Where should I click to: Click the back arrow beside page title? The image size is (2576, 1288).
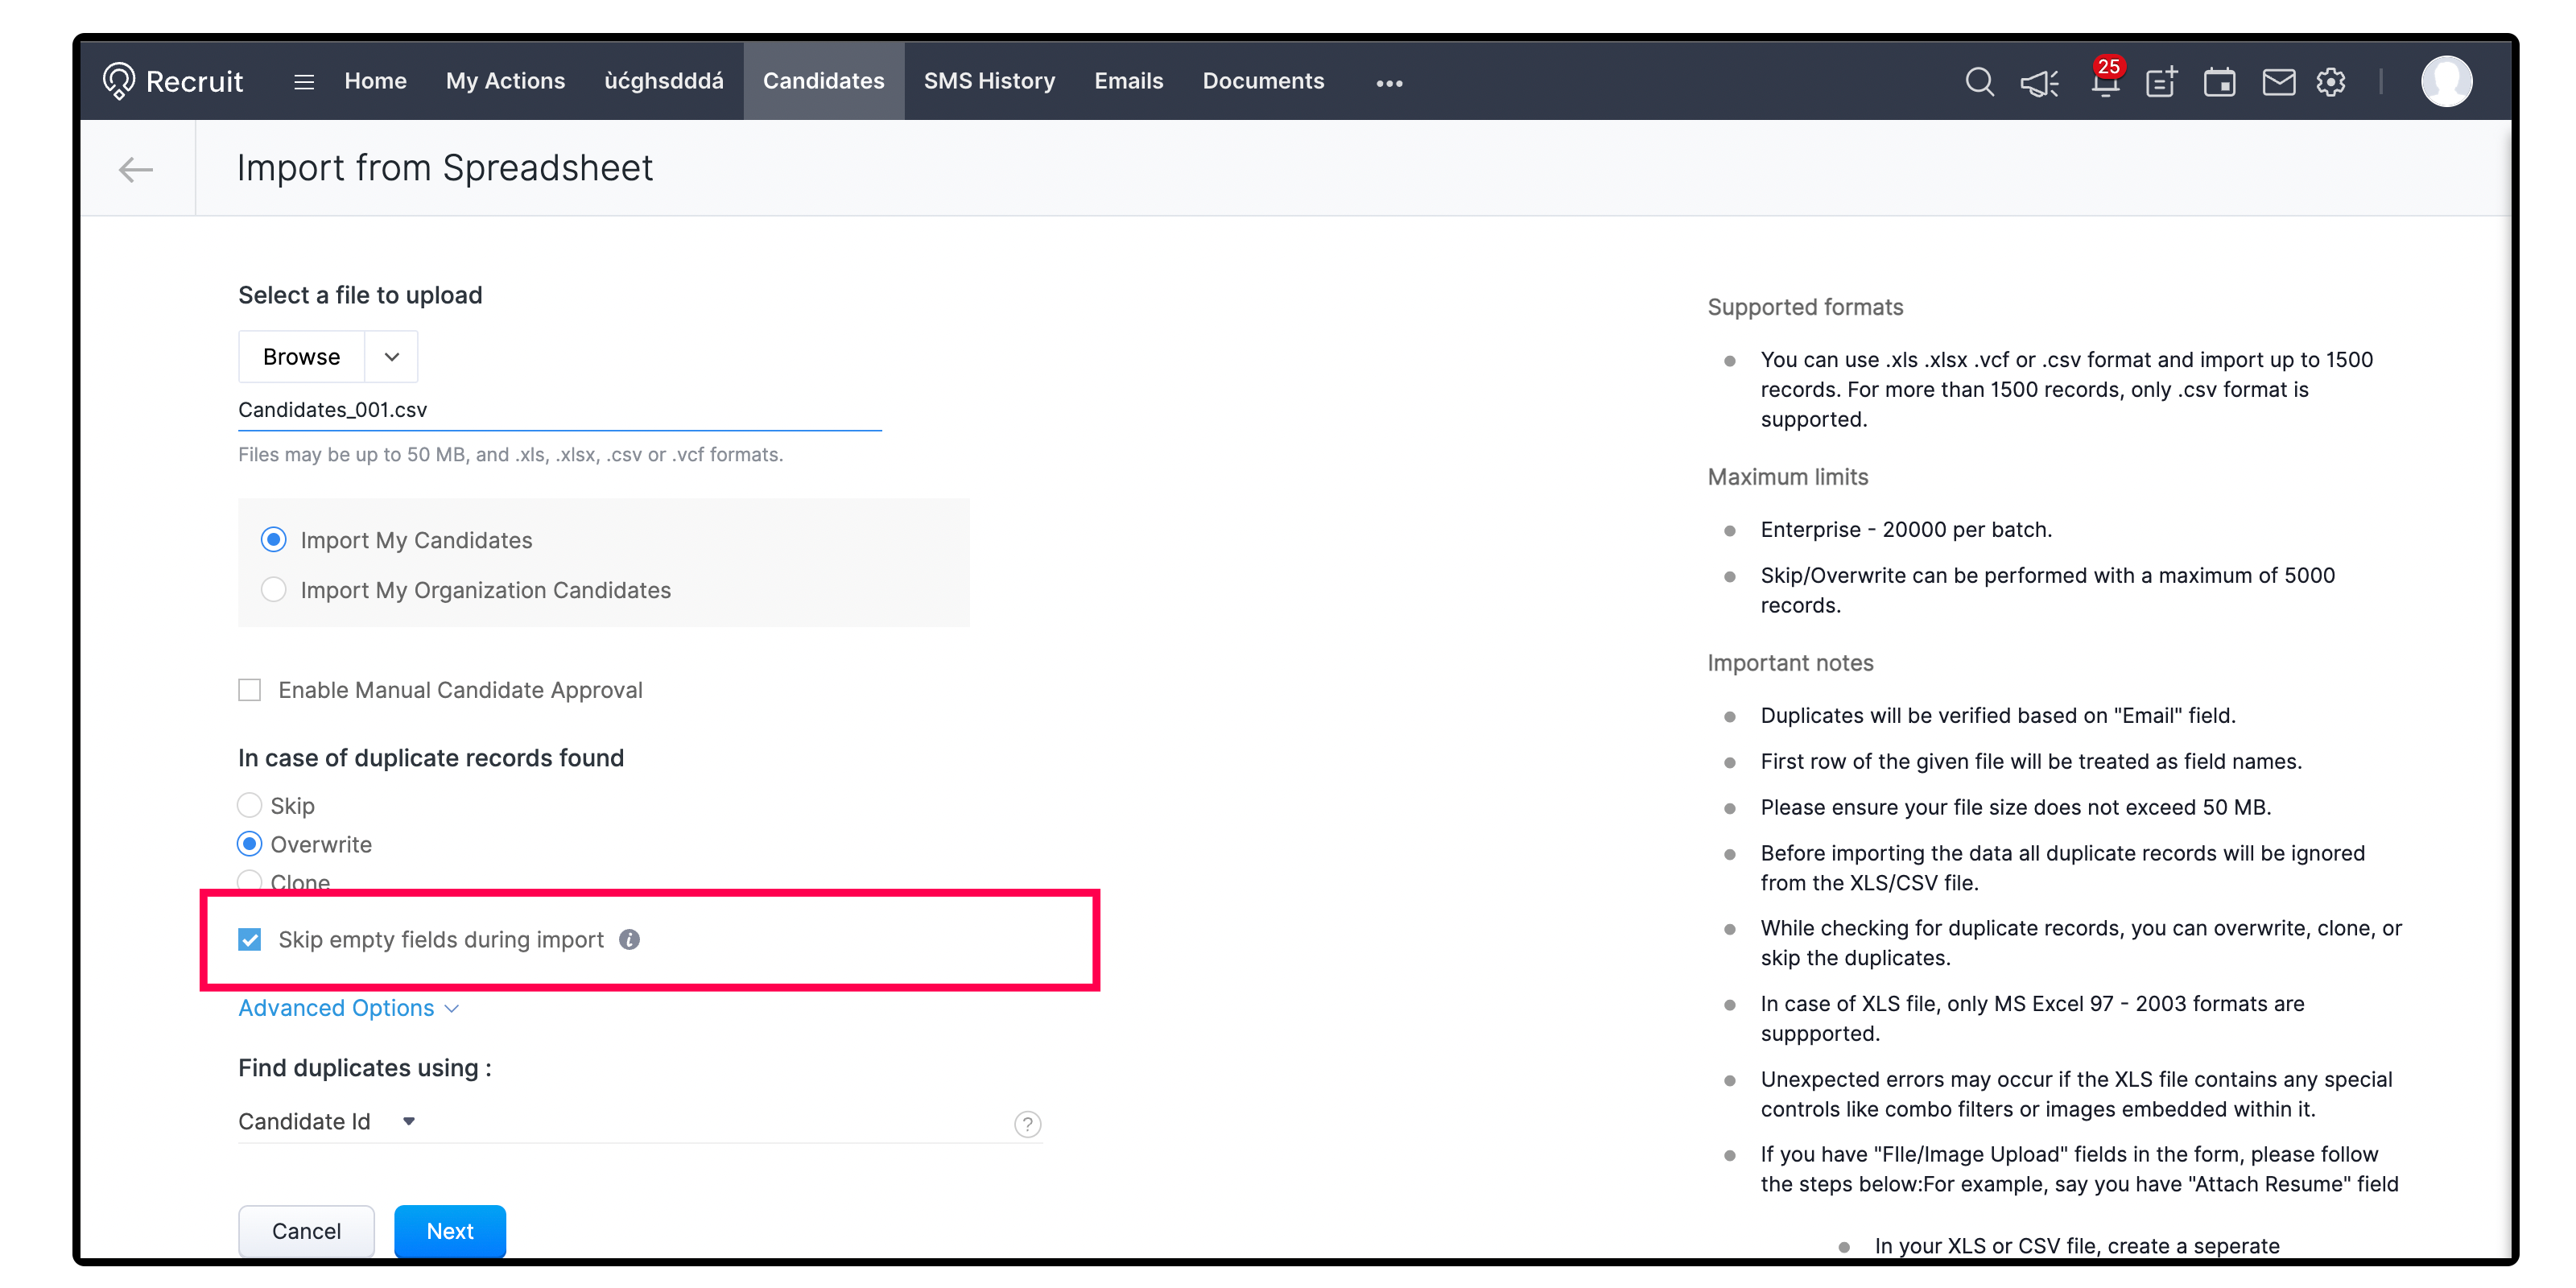coord(136,169)
